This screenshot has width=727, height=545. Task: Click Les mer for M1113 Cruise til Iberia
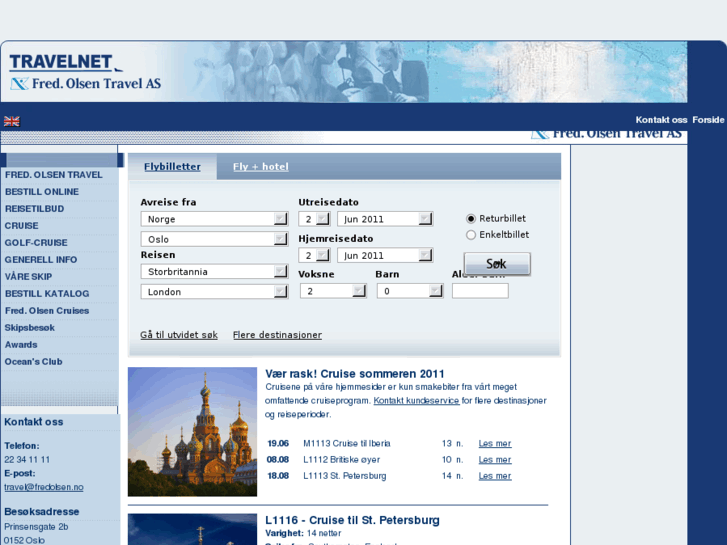495,443
